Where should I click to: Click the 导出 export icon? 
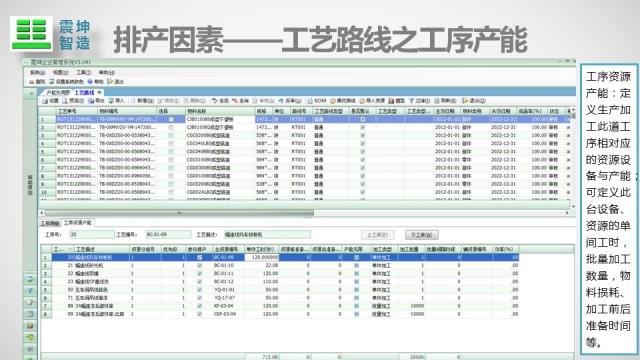point(91,100)
